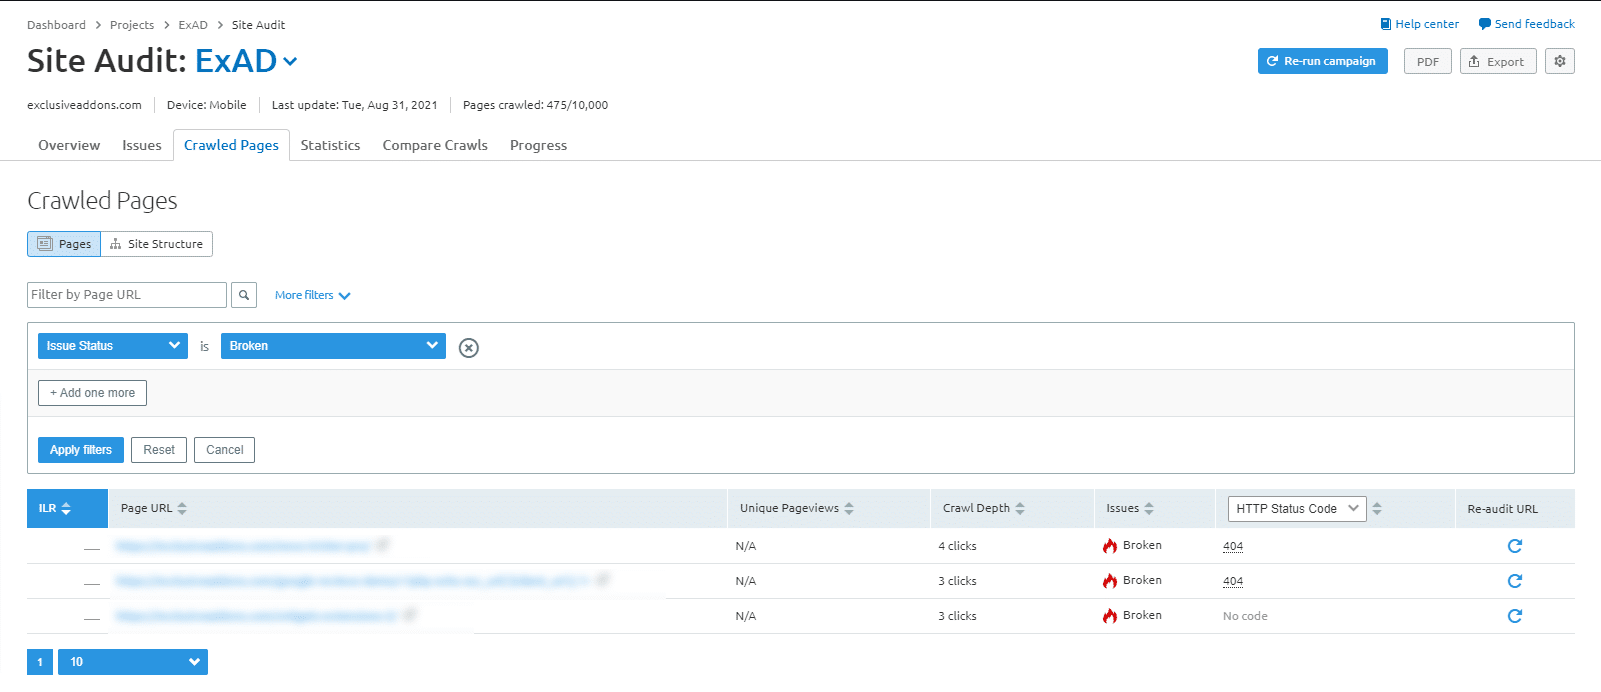1601x692 pixels.
Task: Sort by the ILR column arrows
Action: (66, 509)
